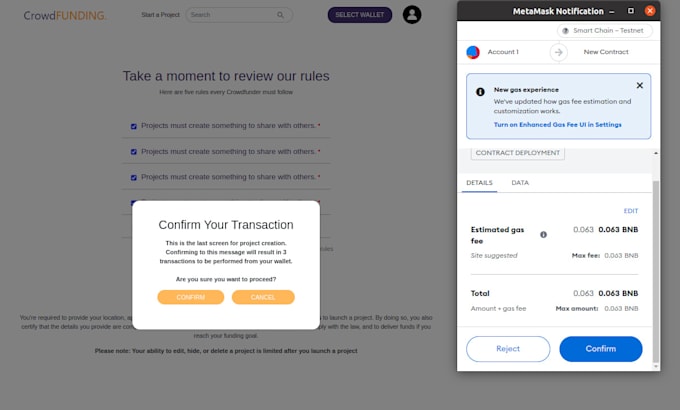Click the Smart Chain network icon

(x=566, y=31)
